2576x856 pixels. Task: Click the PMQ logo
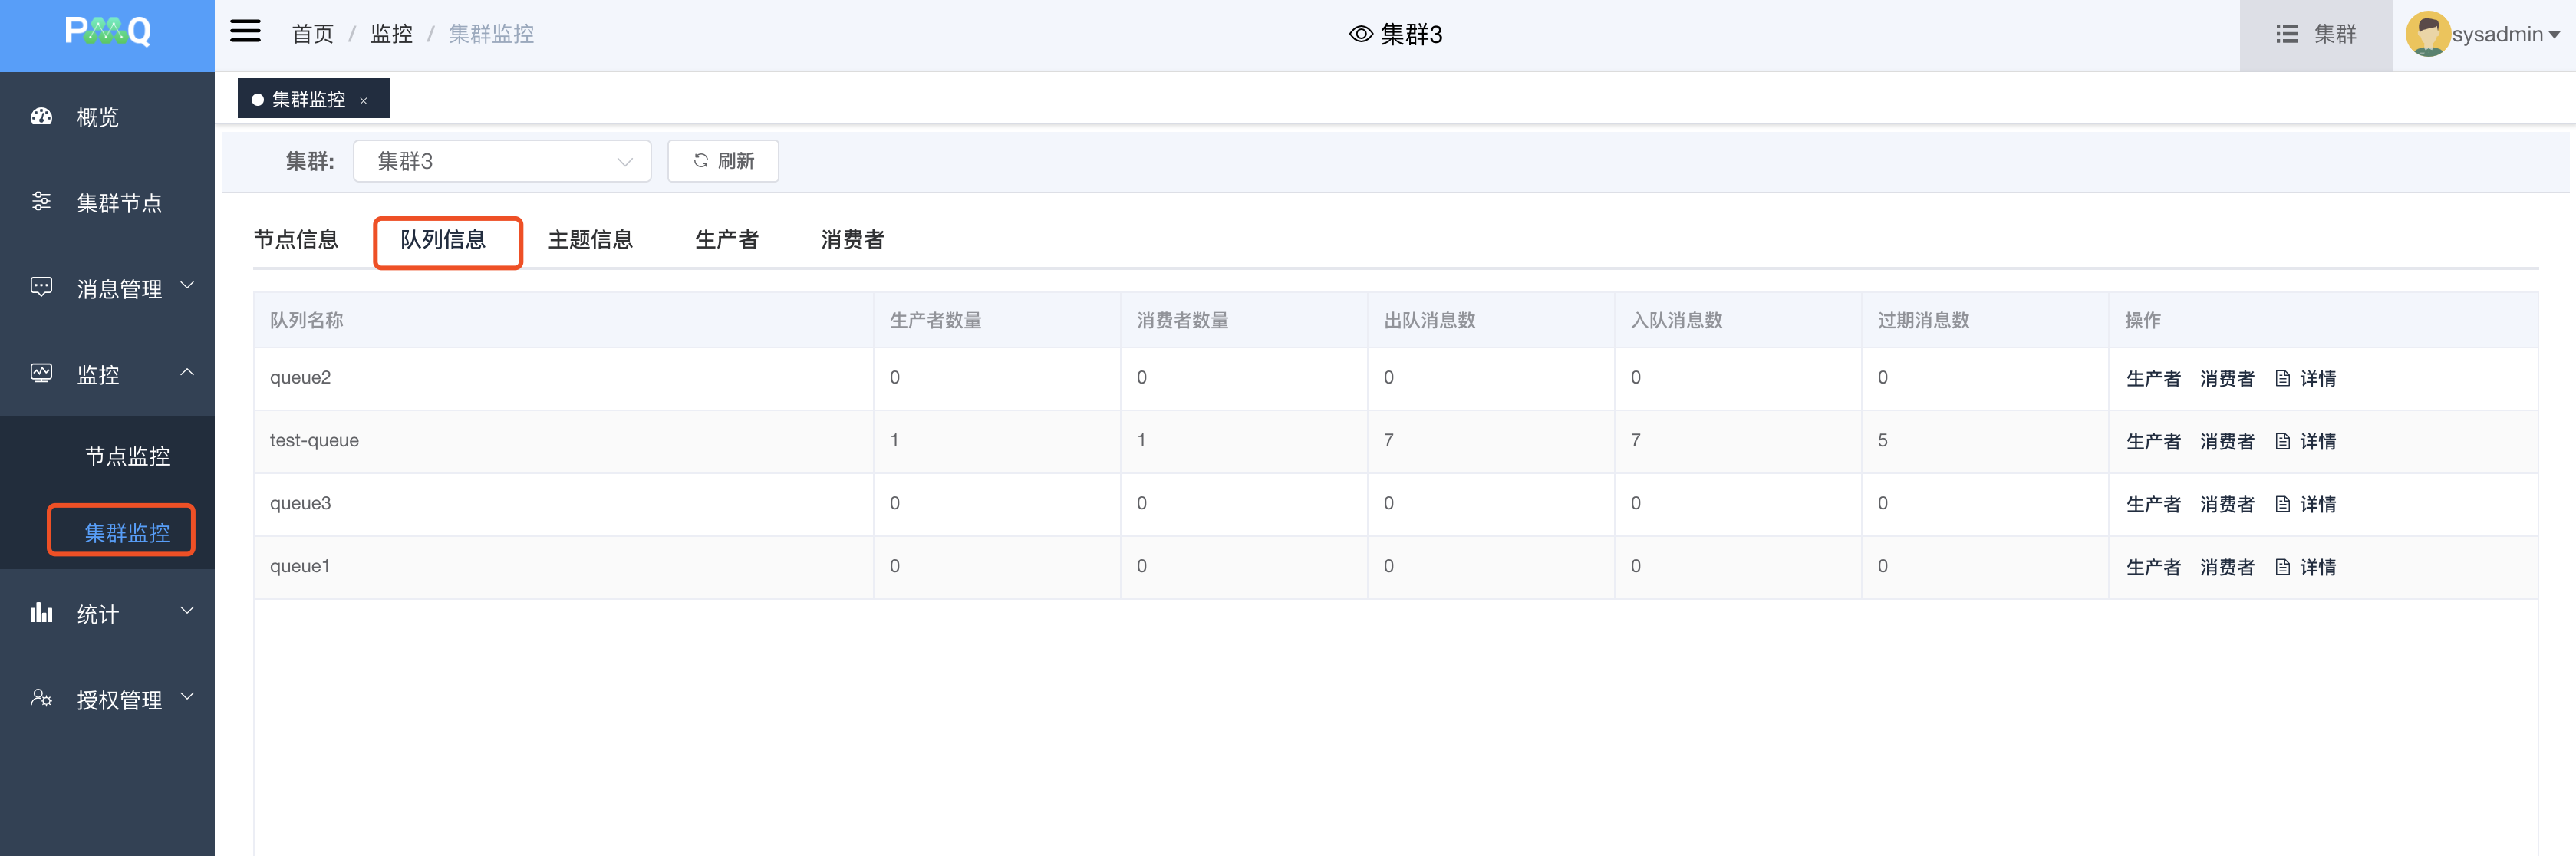tap(107, 33)
